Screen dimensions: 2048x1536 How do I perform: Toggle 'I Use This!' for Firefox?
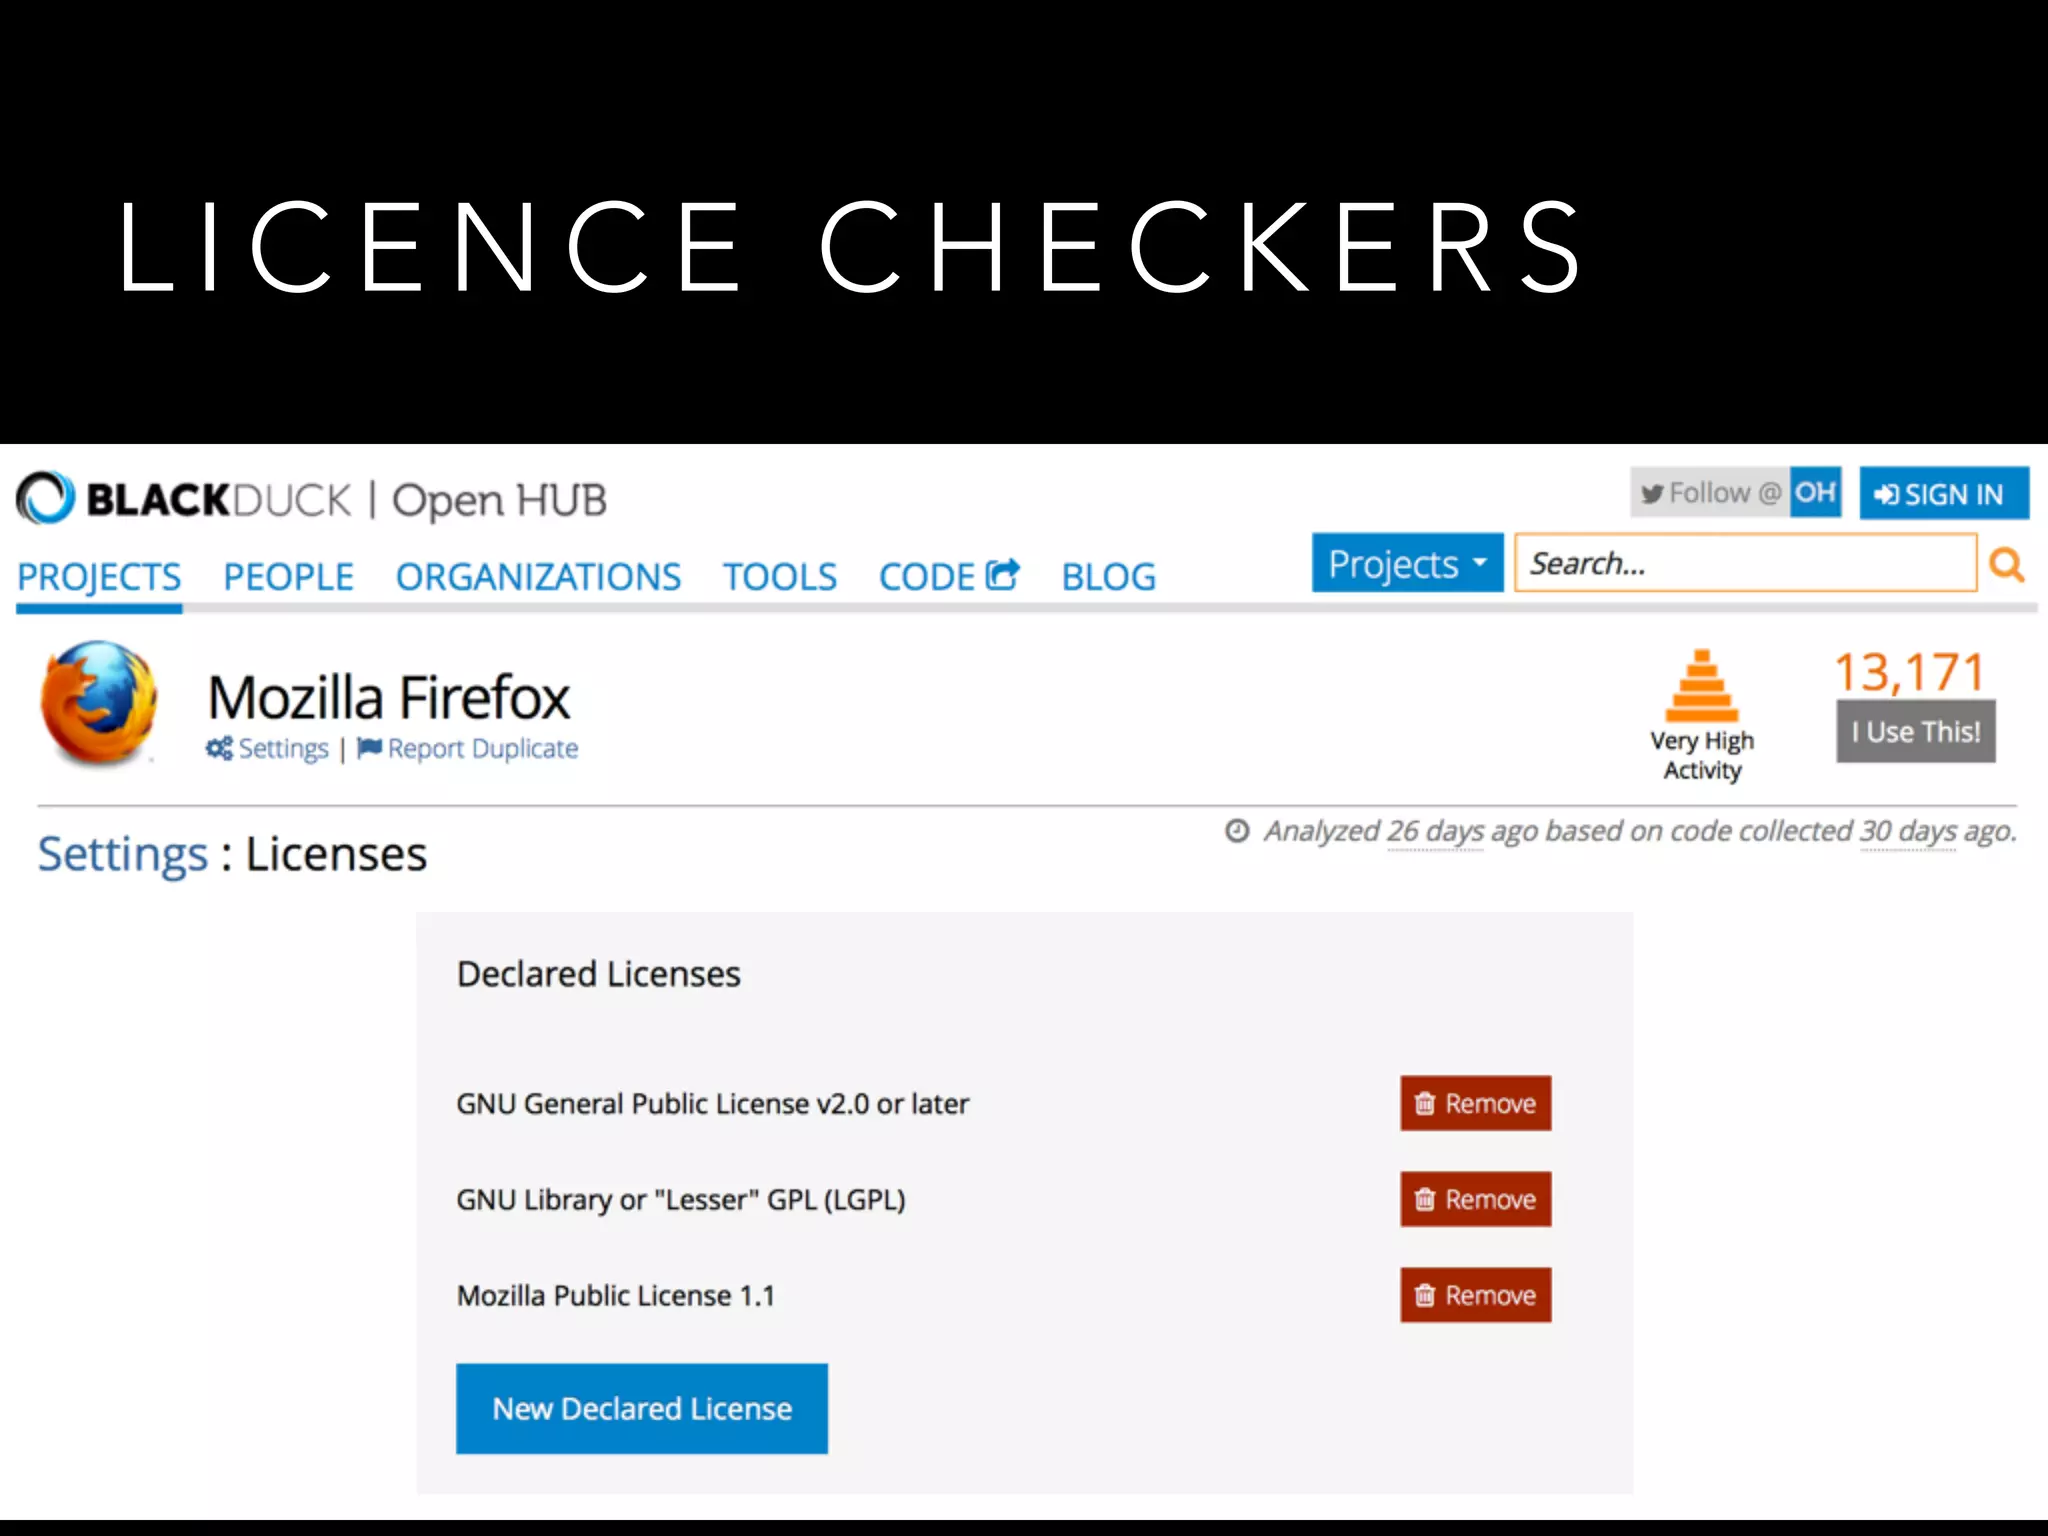click(x=1914, y=731)
